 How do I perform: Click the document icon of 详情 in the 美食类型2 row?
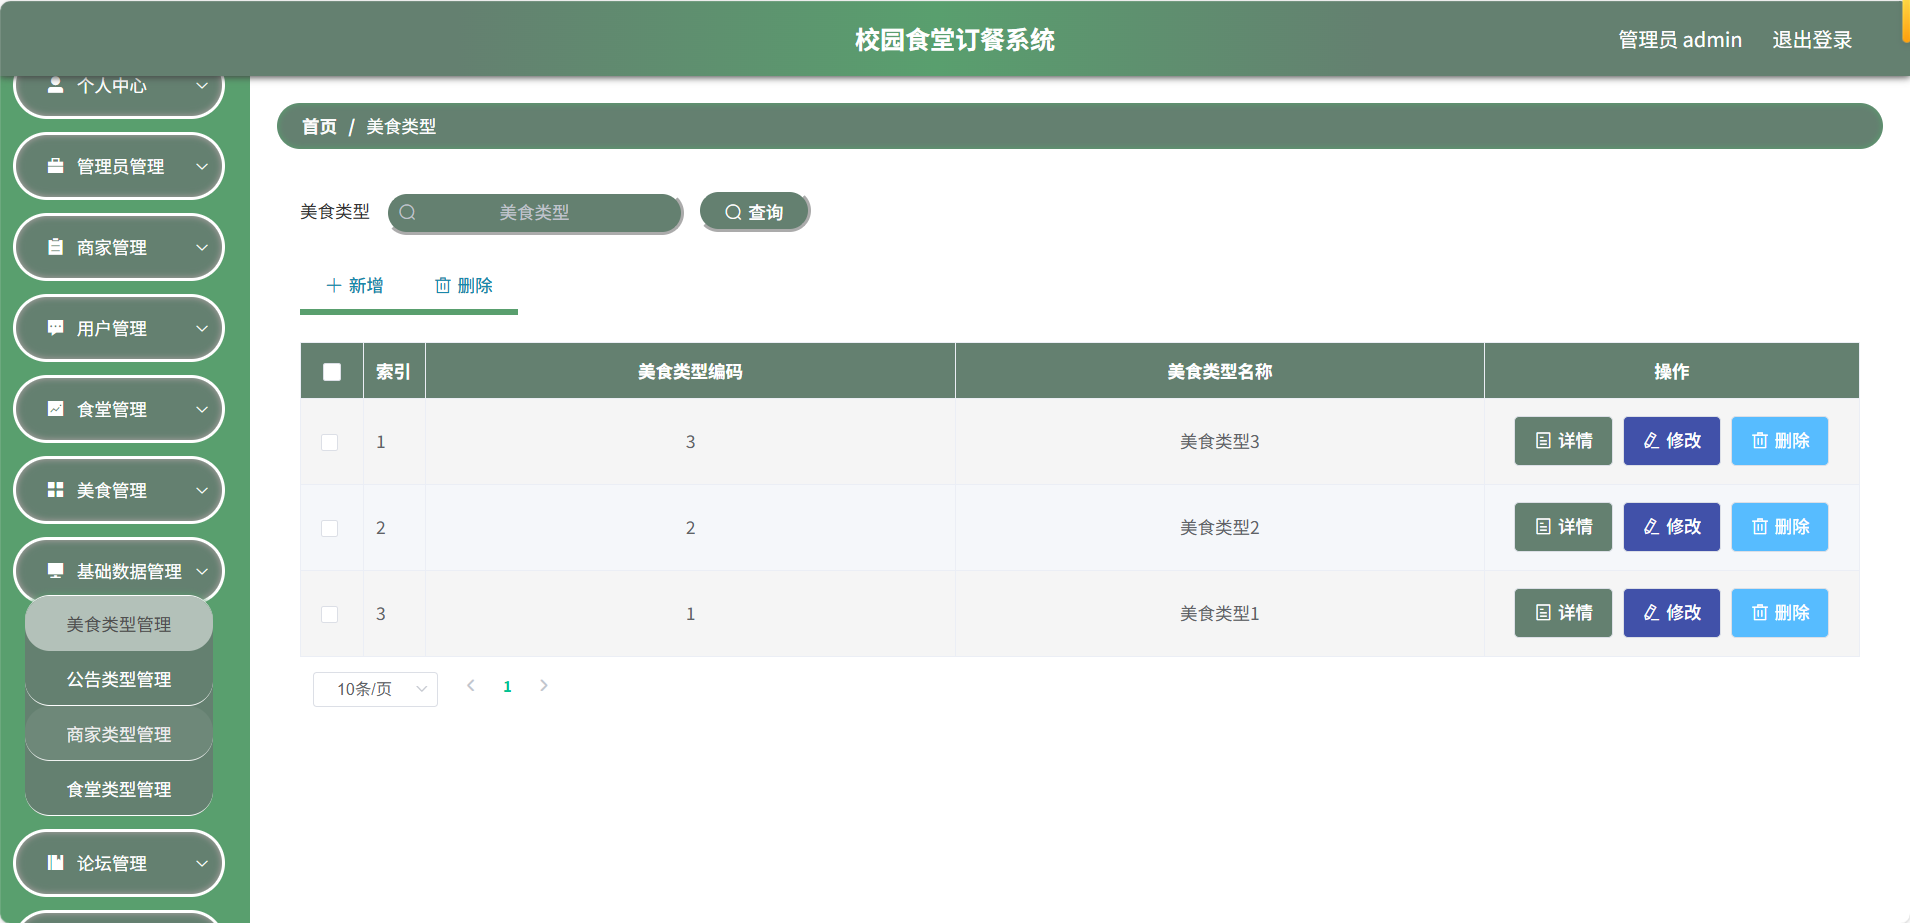coord(1543,527)
